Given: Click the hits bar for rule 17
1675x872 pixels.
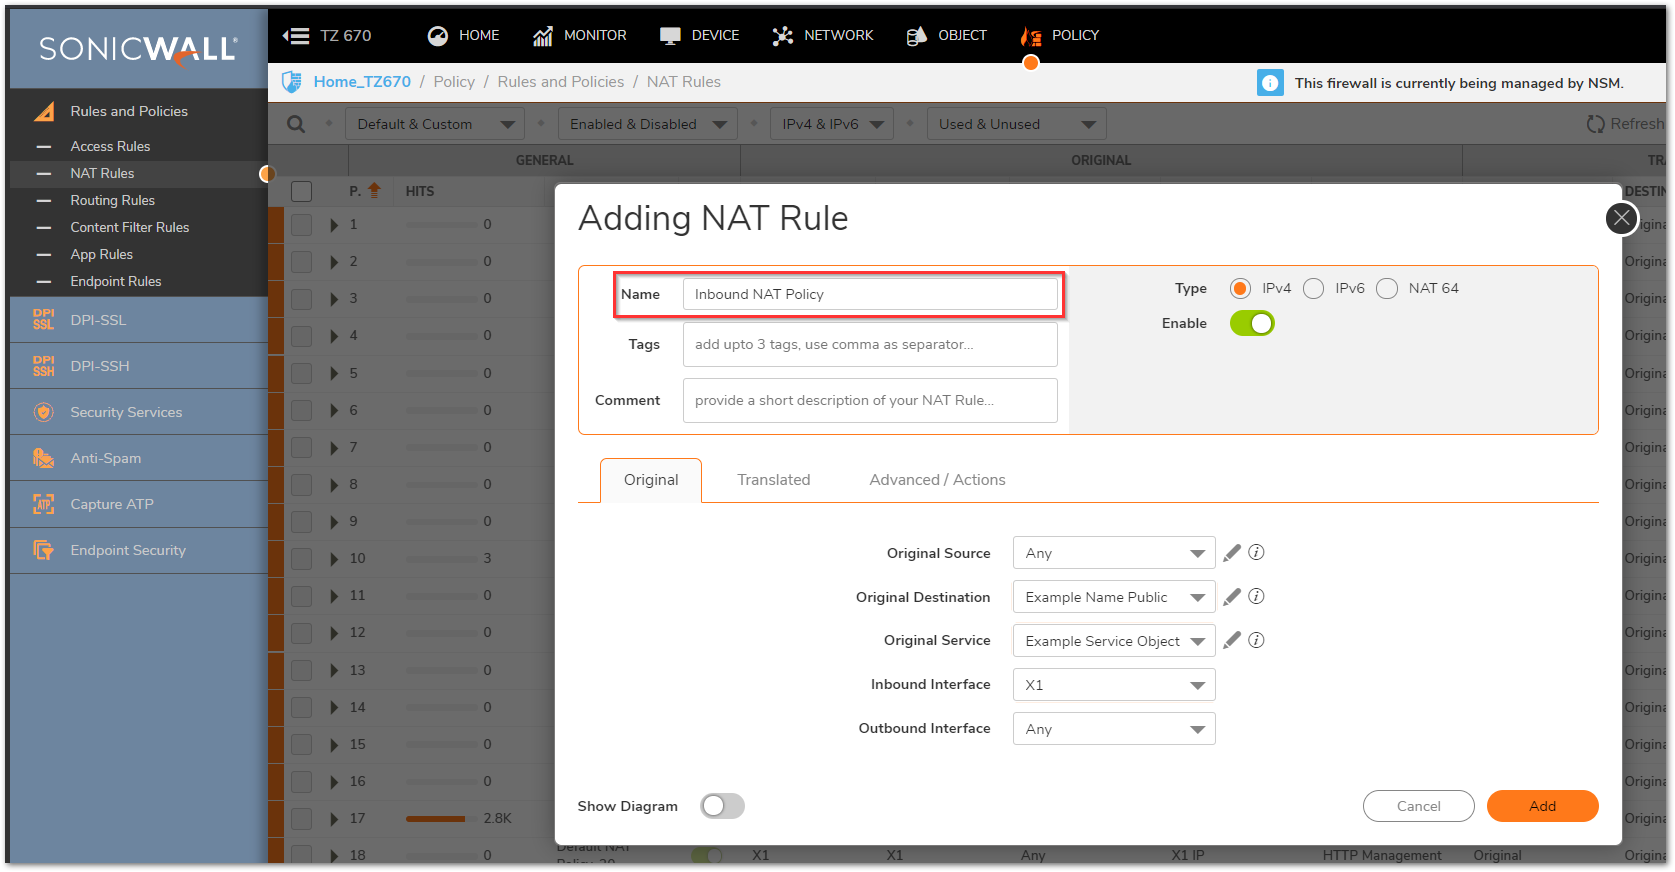Looking at the screenshot, I should click(x=436, y=819).
